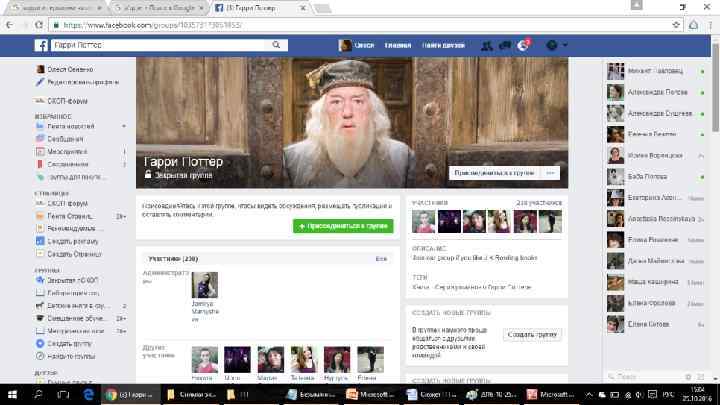
Task: Open the privacy shortcuts lock icon
Action: [x=552, y=45]
